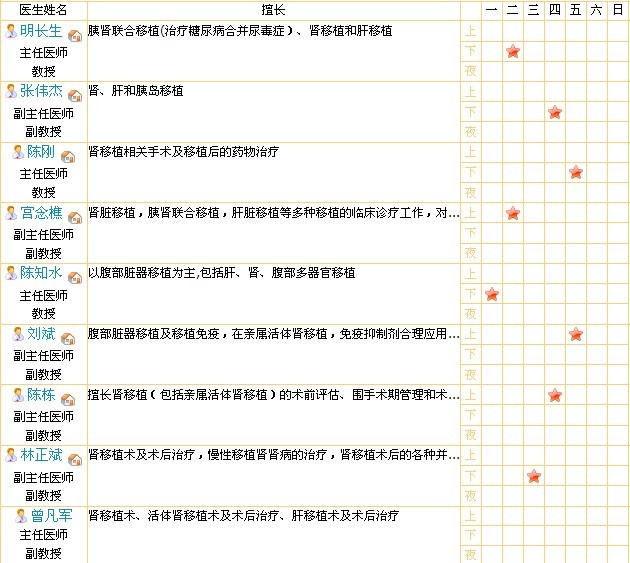Click 林正斌's specialty text 肾移植术及术后治疗
Image resolution: width=630 pixels, height=563 pixels.
[274, 455]
